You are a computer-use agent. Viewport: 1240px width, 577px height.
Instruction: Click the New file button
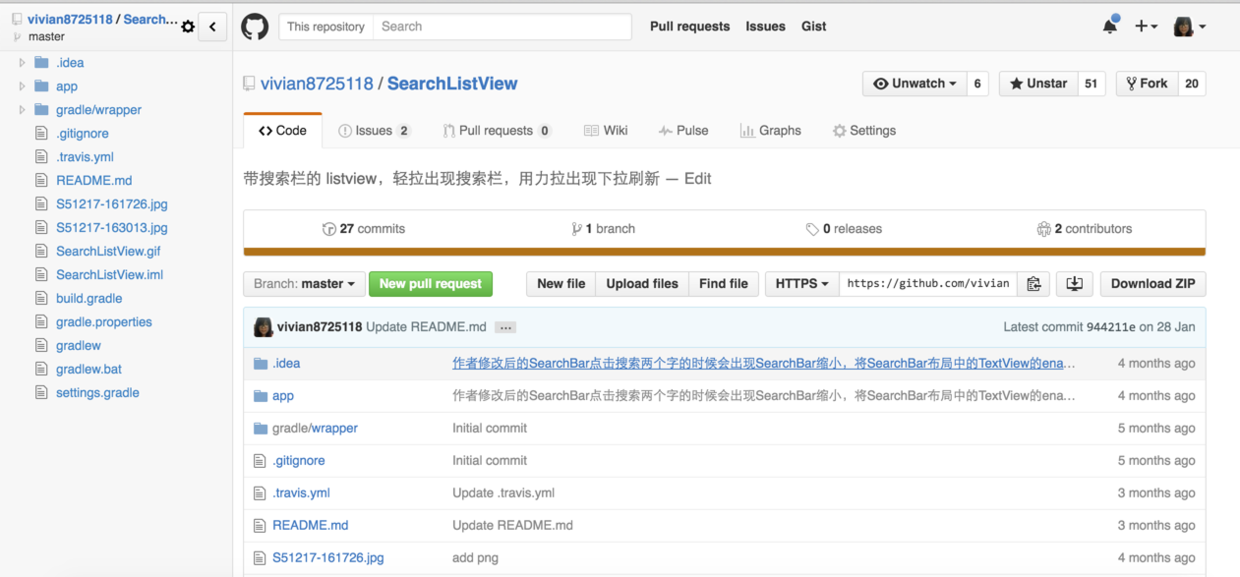(561, 284)
